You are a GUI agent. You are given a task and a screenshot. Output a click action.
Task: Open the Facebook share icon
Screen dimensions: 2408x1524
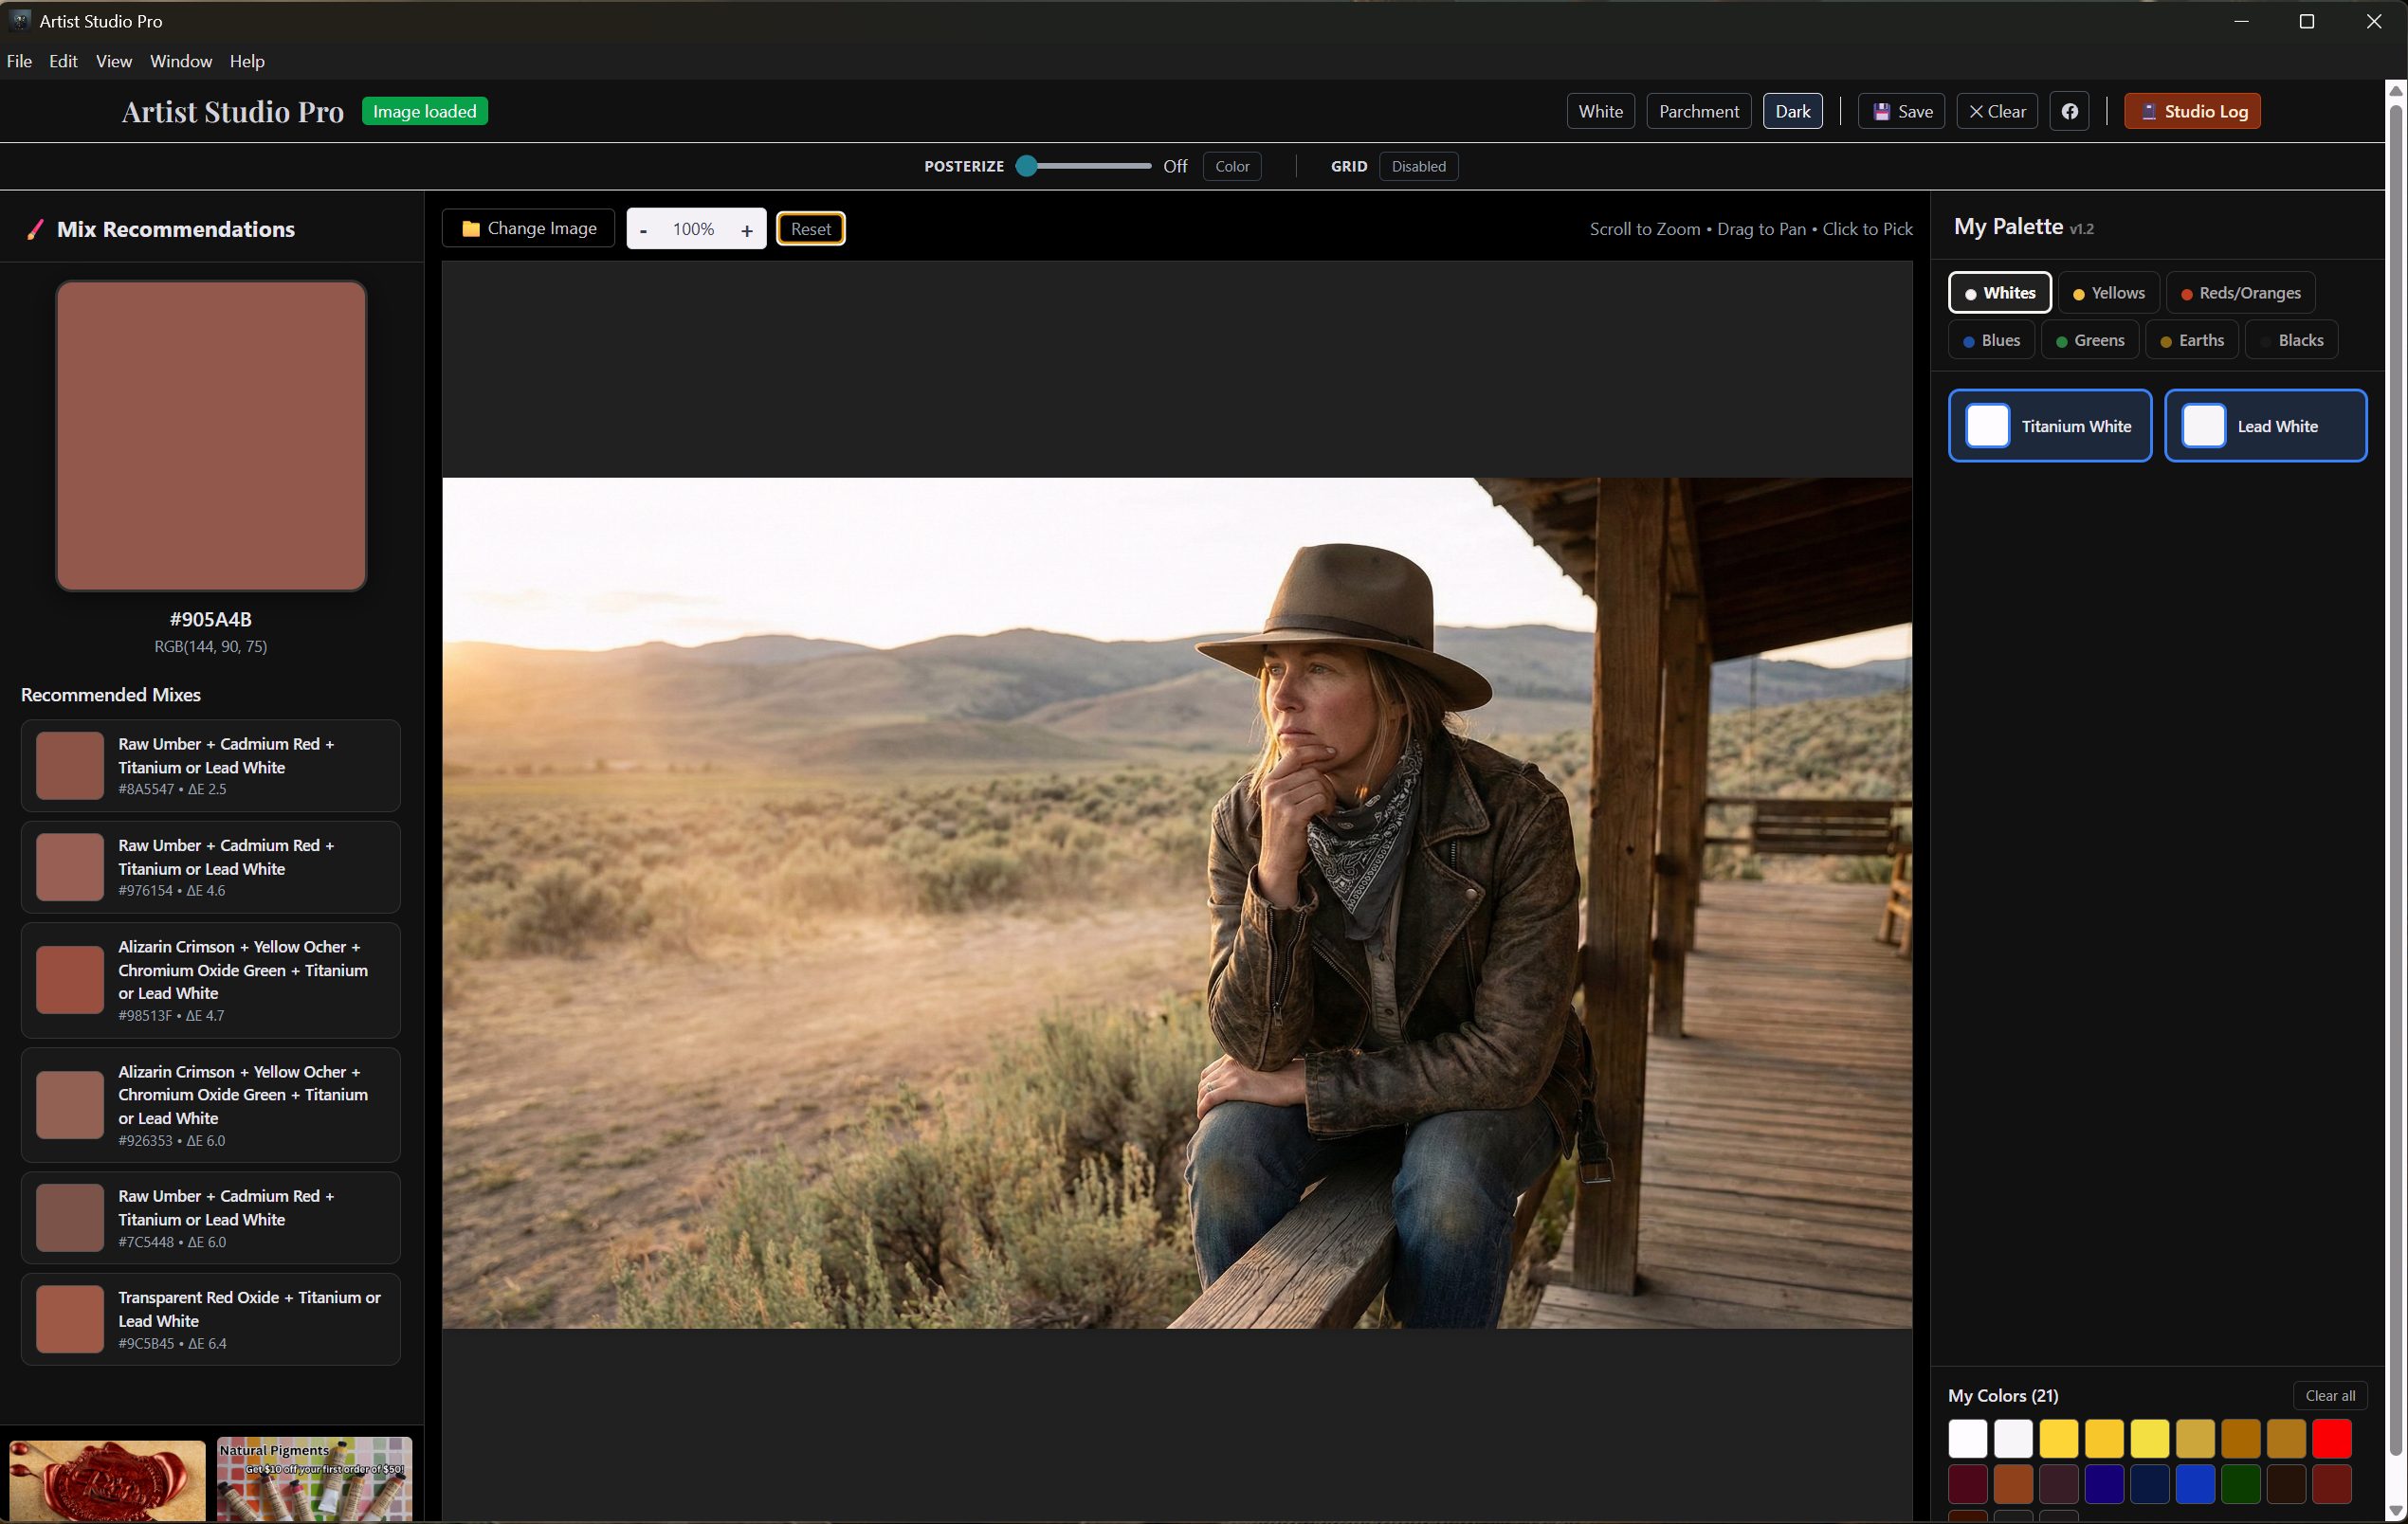click(x=2069, y=111)
